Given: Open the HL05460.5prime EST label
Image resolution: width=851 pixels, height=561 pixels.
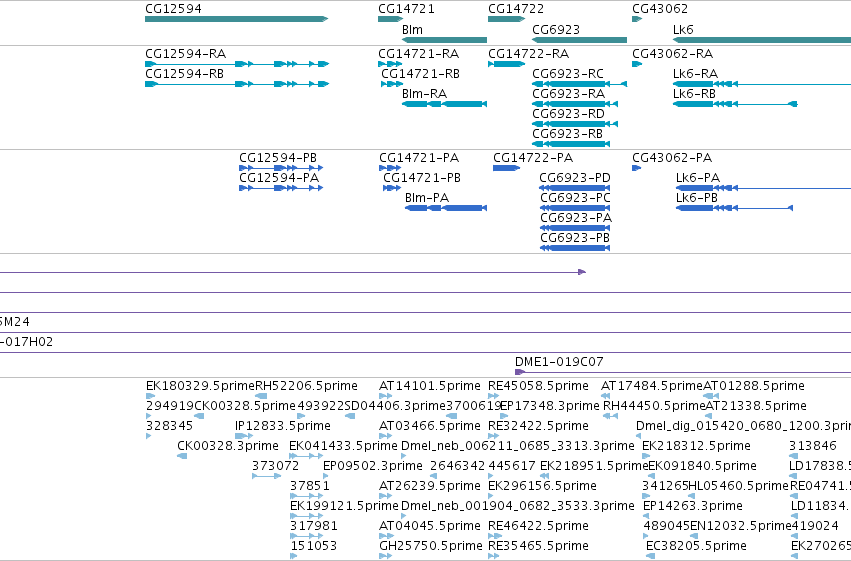Looking at the screenshot, I should [x=738, y=486].
